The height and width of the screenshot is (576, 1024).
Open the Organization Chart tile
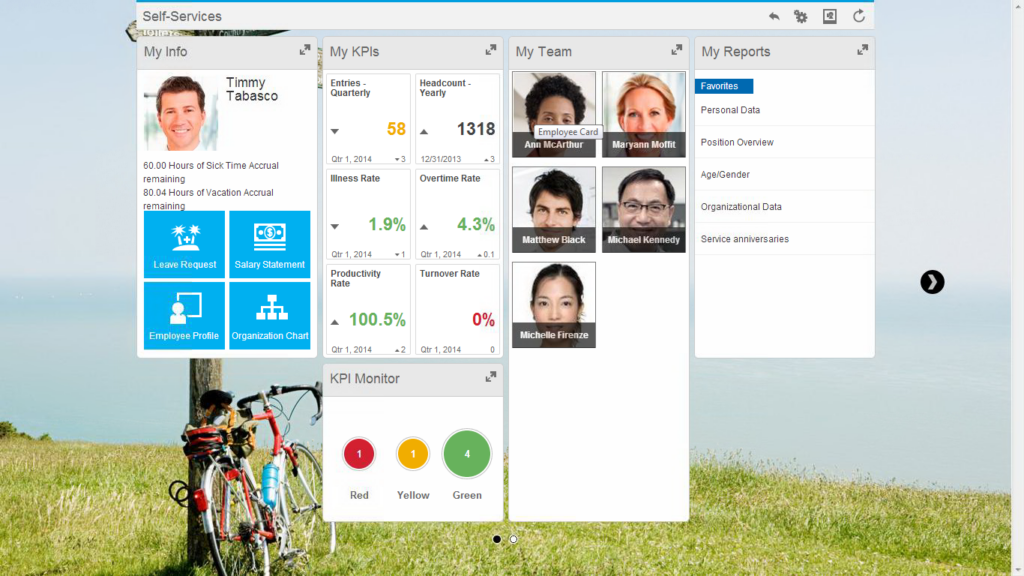coord(270,315)
